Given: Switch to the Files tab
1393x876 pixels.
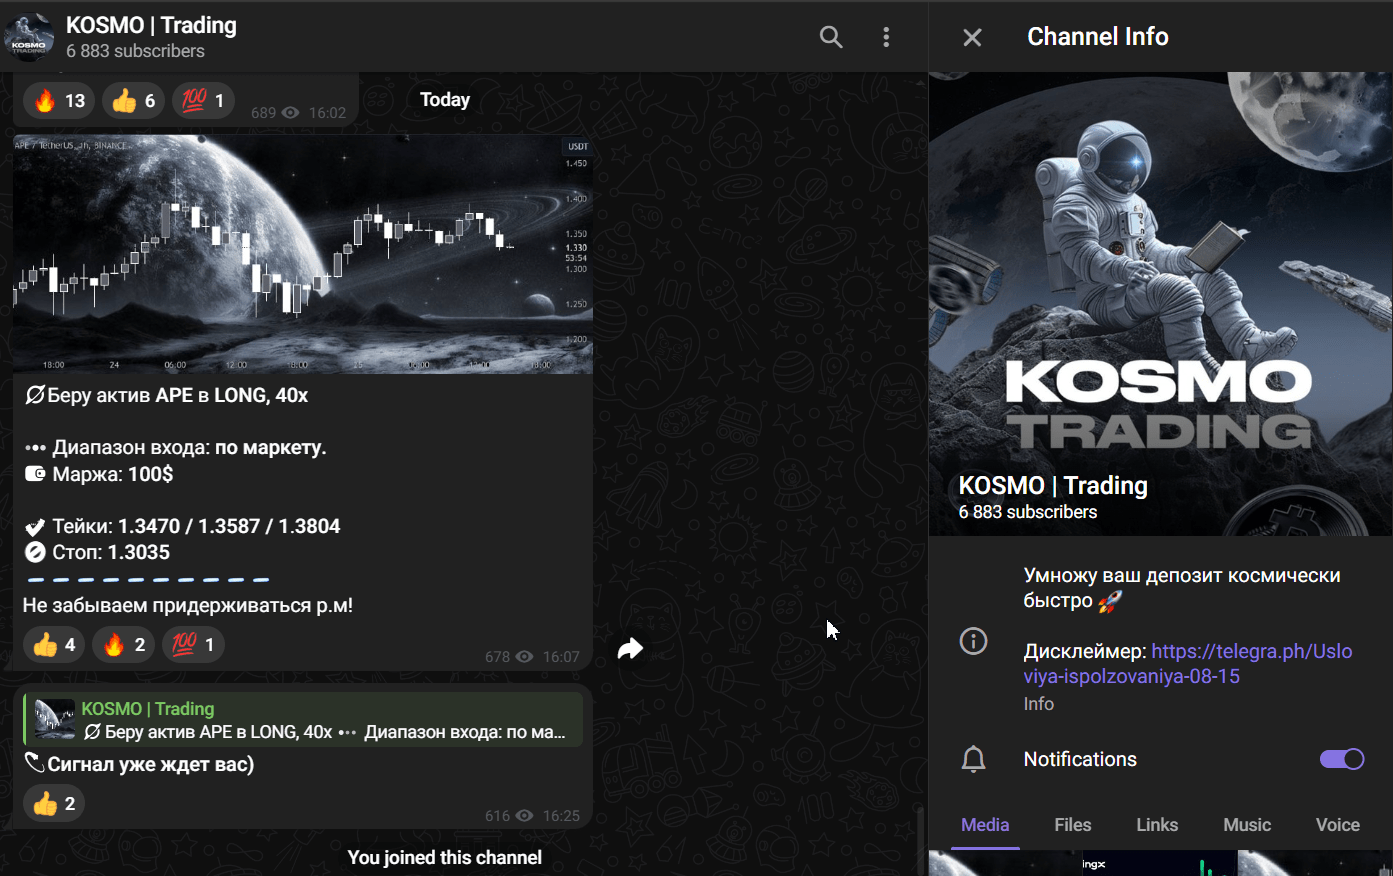Looking at the screenshot, I should tap(1073, 825).
